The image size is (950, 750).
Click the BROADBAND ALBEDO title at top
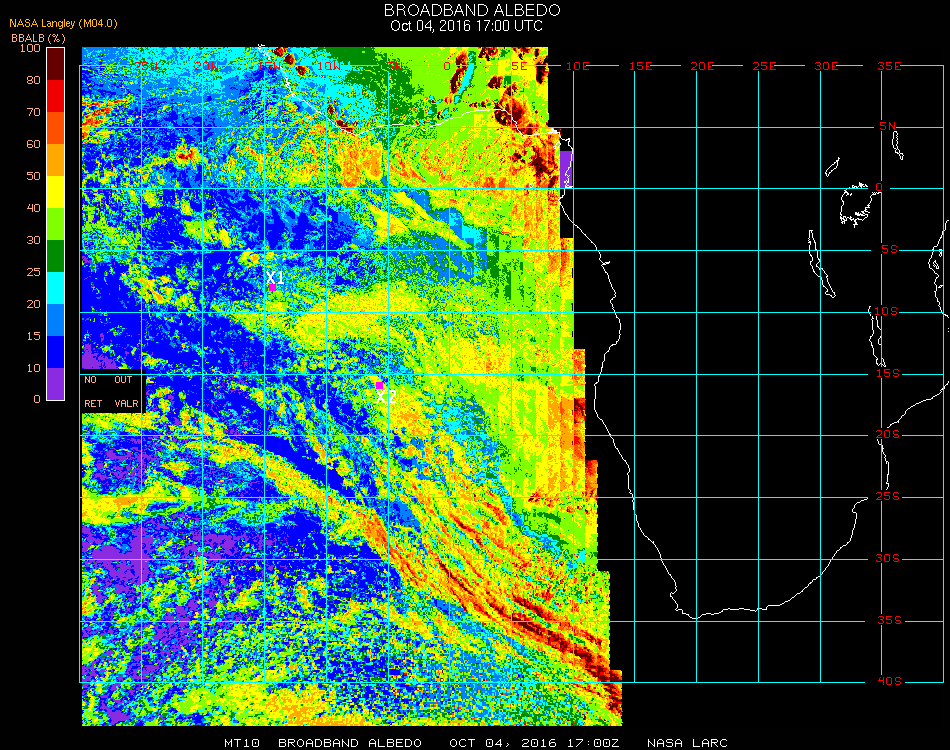(x=466, y=10)
